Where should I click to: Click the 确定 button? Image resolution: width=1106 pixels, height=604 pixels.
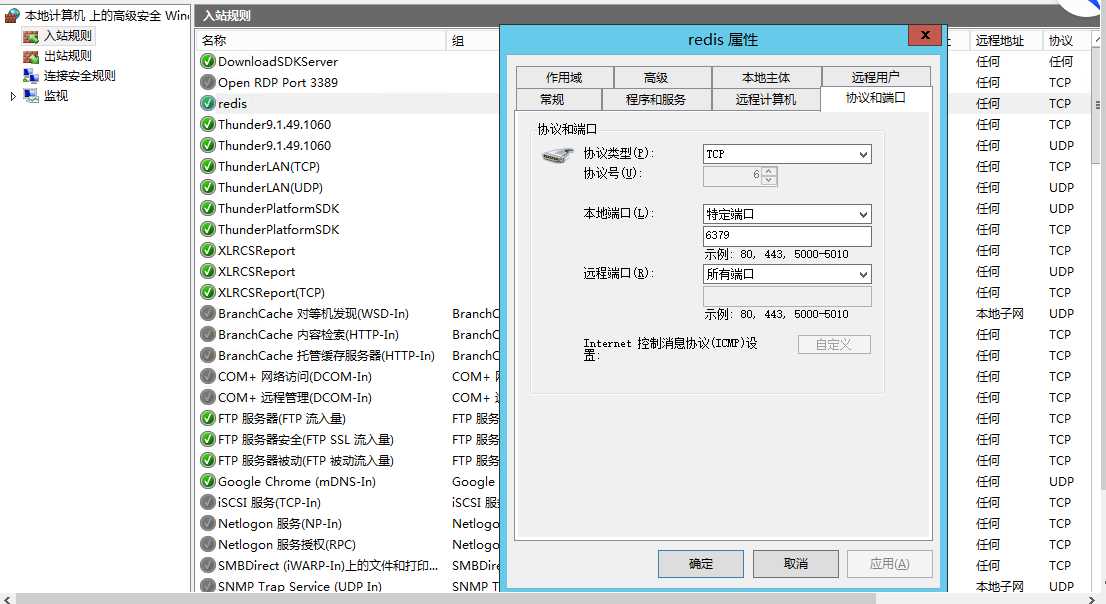coord(700,563)
